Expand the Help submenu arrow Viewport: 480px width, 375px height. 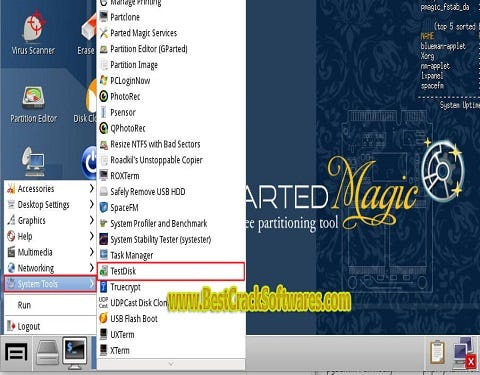[91, 236]
